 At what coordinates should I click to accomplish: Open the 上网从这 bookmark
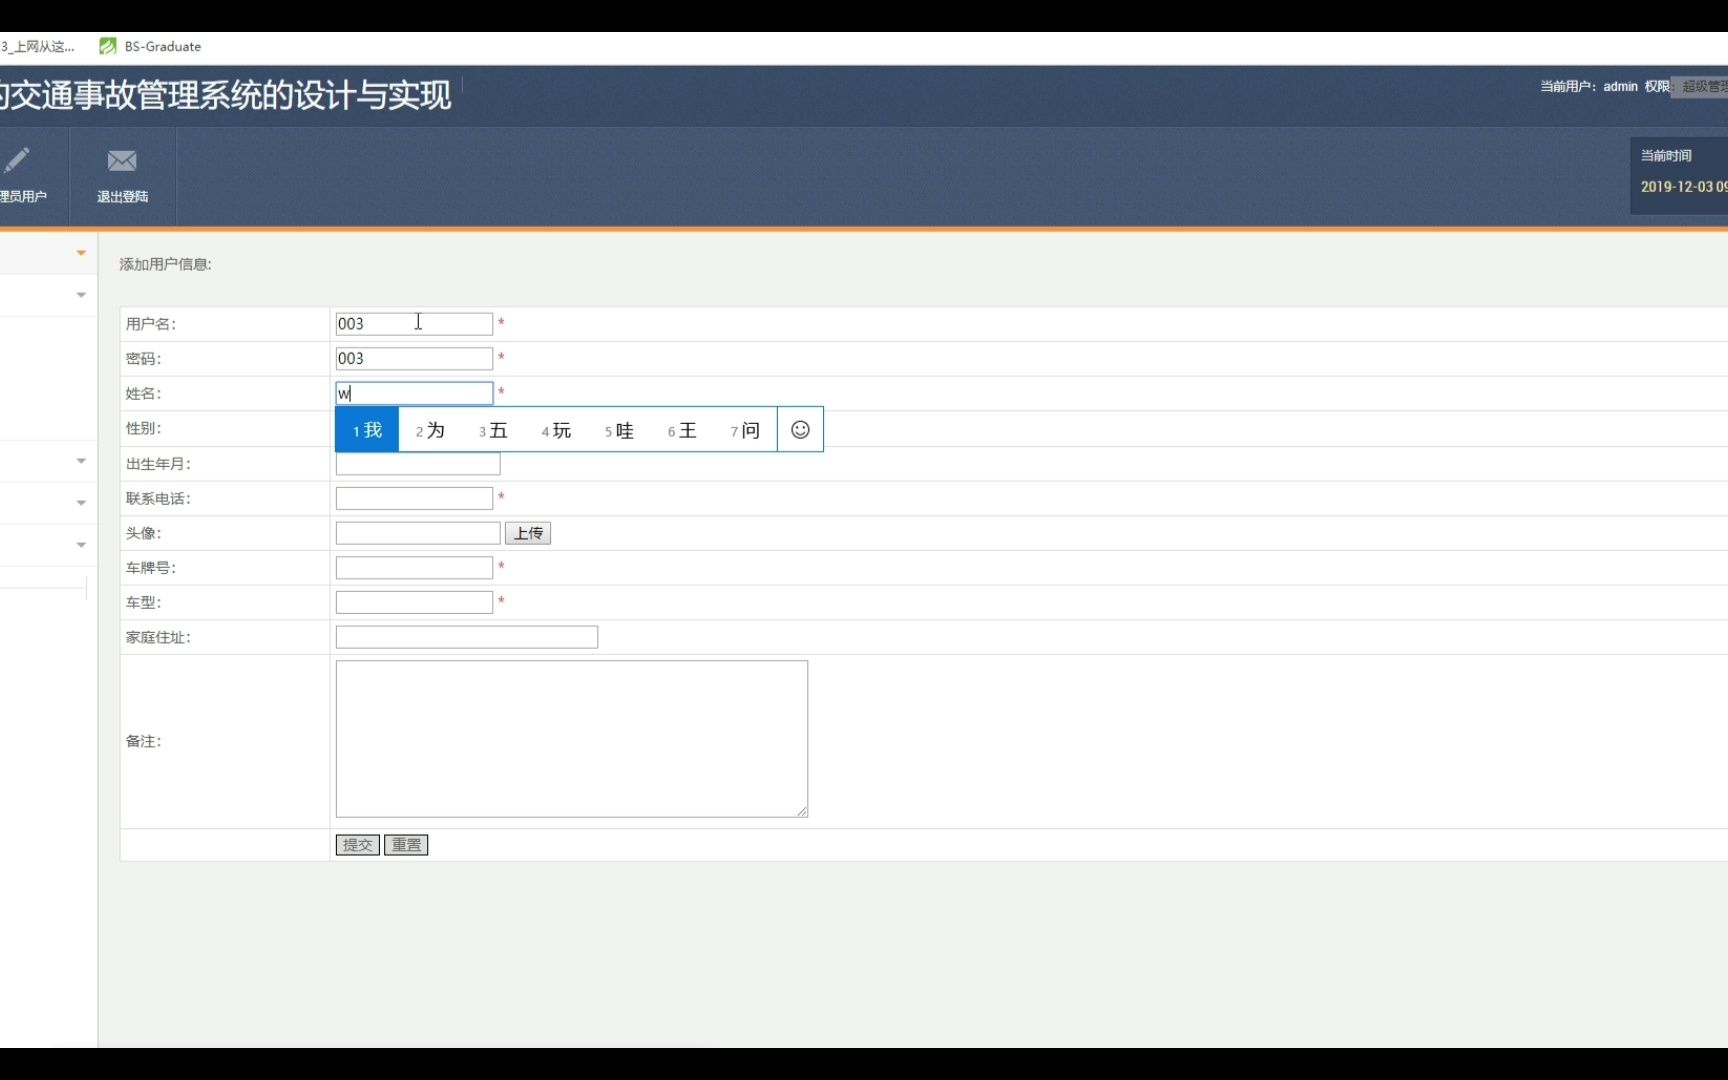38,46
